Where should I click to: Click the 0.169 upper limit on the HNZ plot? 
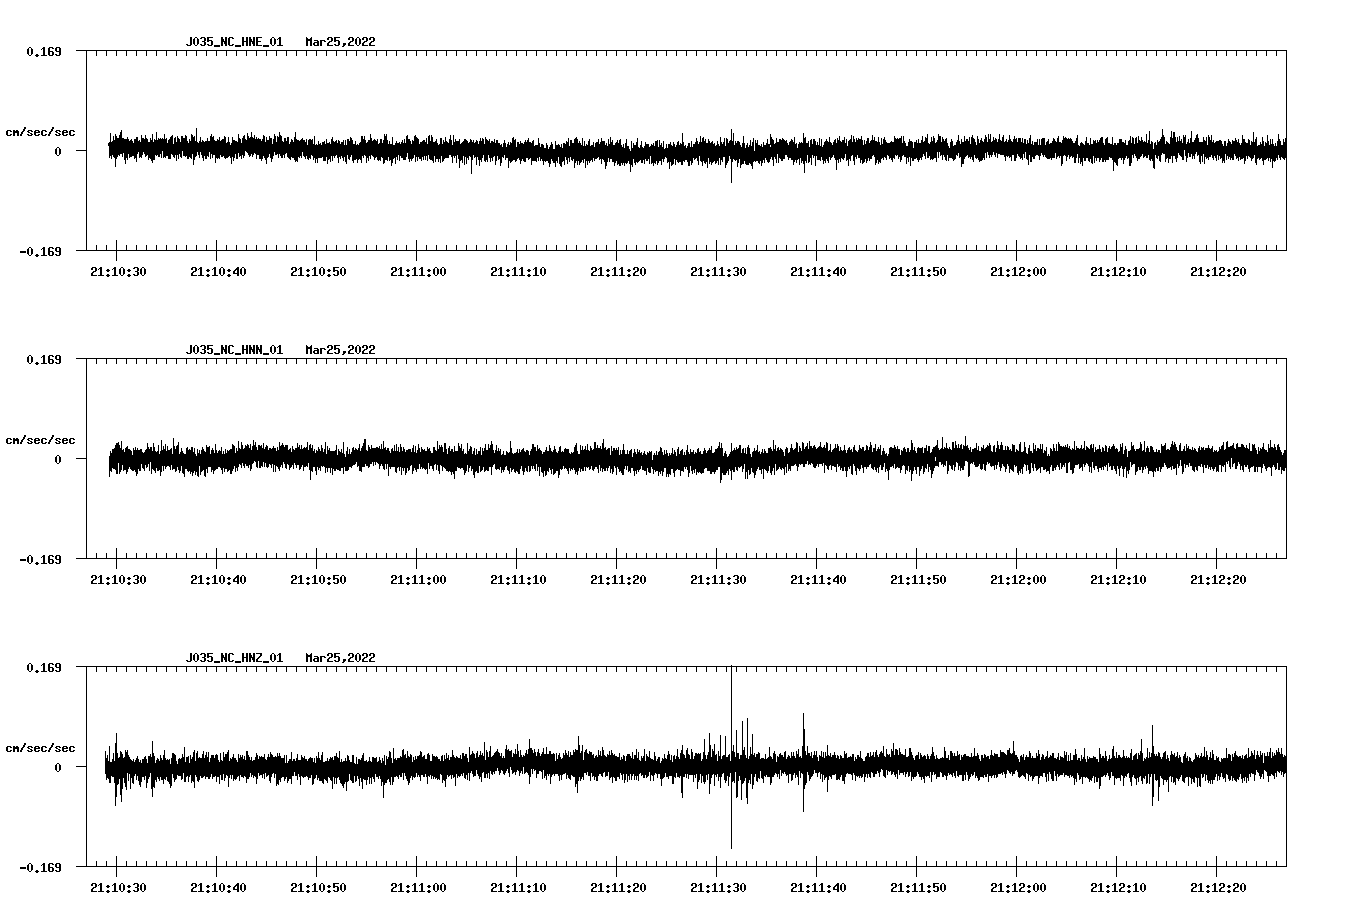coord(44,667)
